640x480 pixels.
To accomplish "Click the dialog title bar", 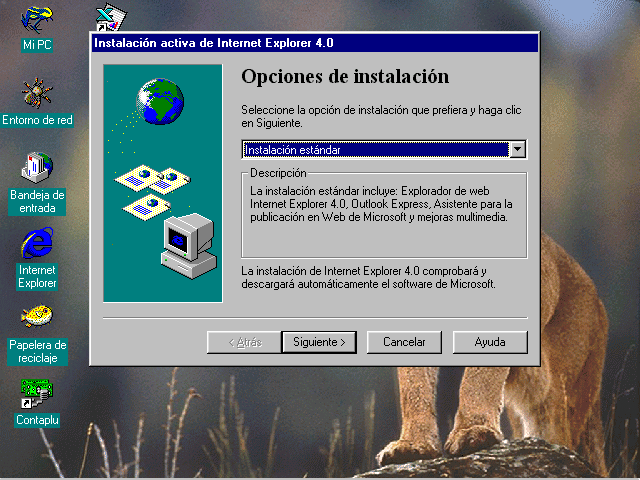I will 315,43.
